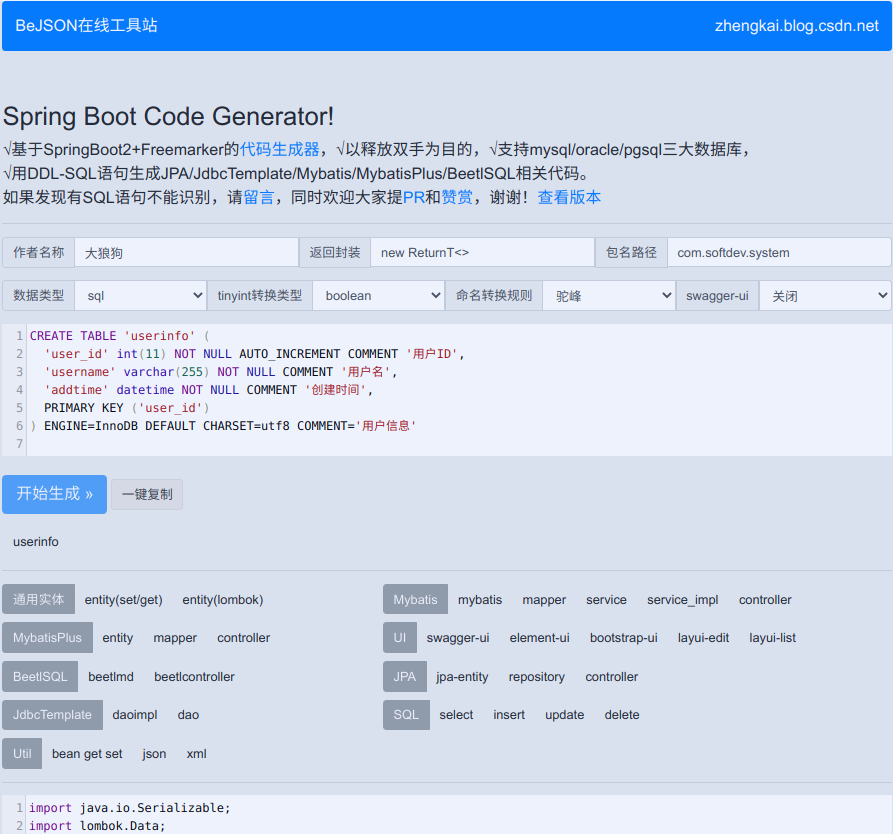Open the 数据类型 sql dropdown

click(x=141, y=296)
